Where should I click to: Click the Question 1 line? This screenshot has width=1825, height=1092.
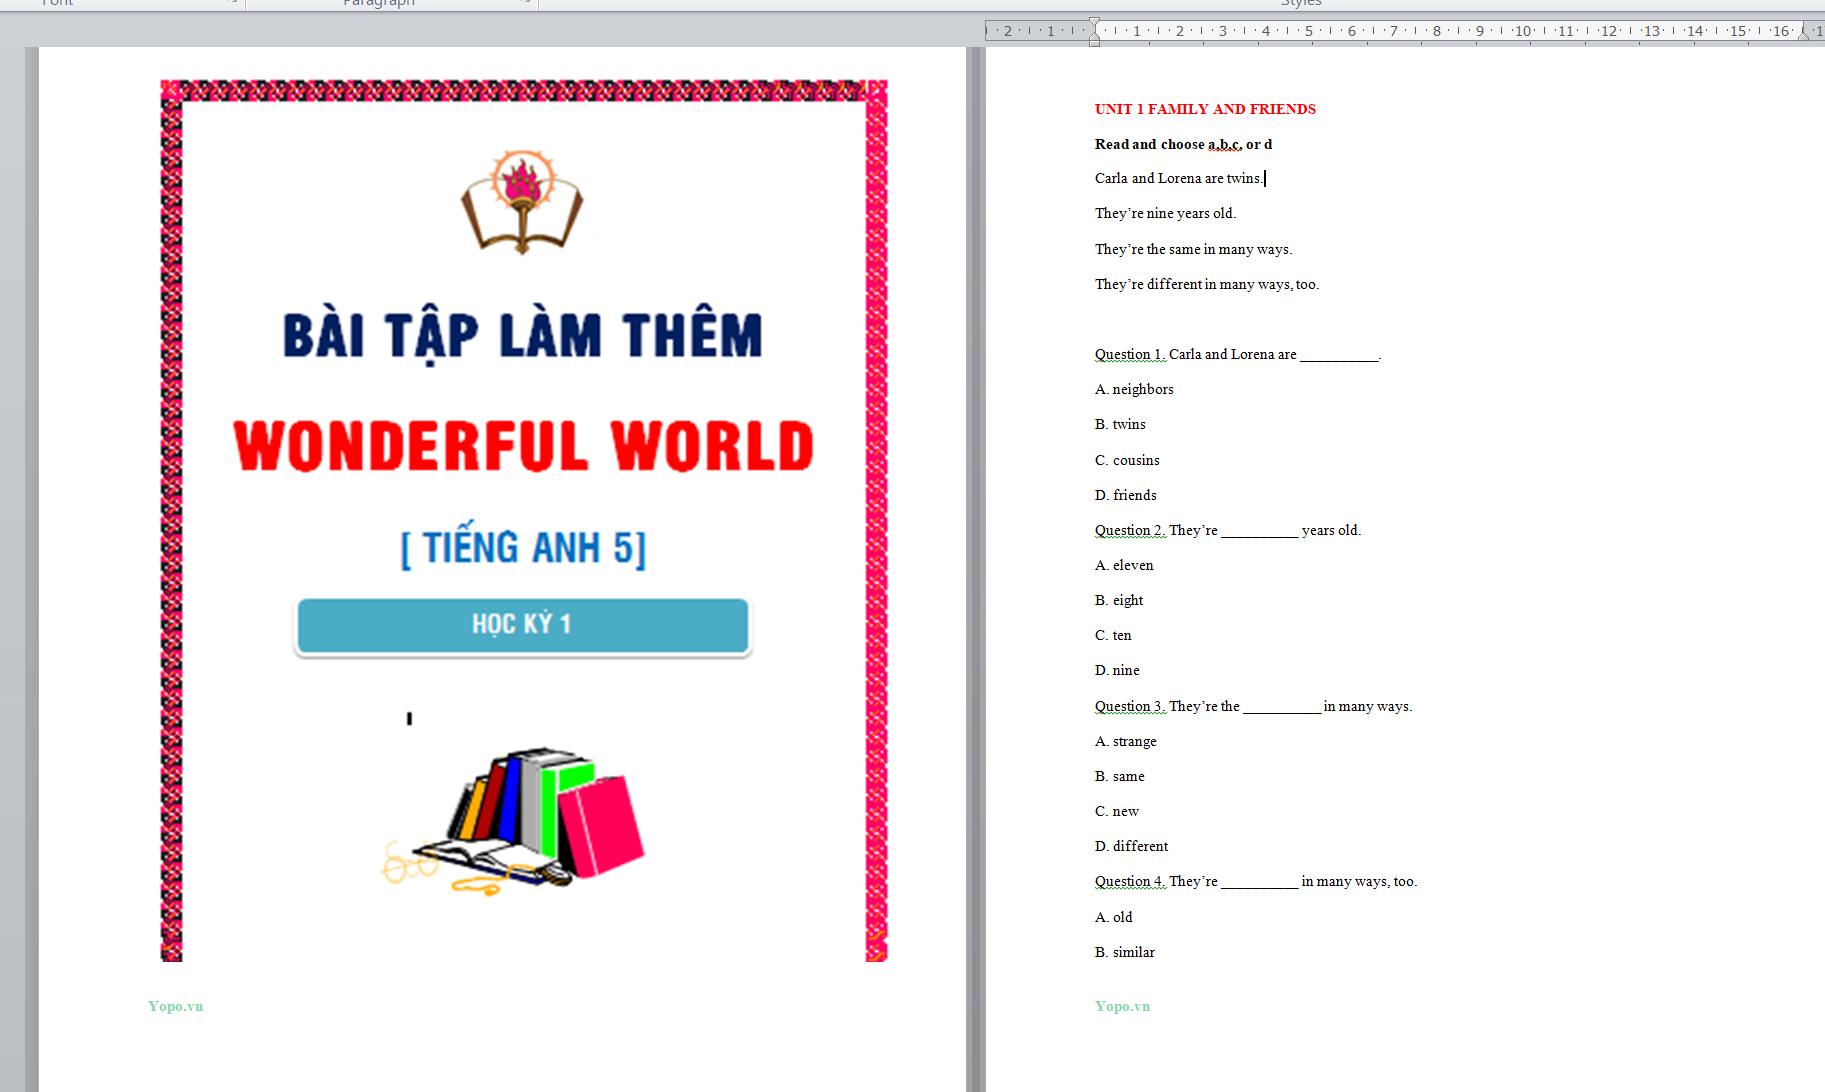[x=1238, y=354]
